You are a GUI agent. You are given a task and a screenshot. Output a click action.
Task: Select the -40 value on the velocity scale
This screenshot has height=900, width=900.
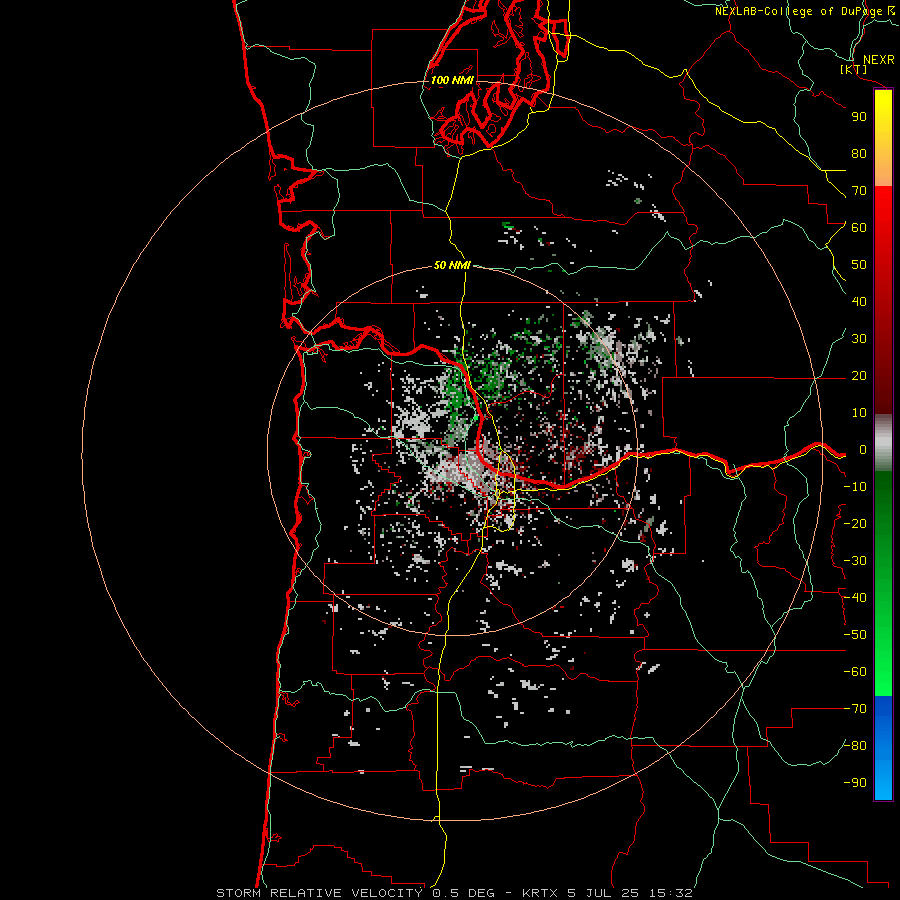(x=855, y=598)
